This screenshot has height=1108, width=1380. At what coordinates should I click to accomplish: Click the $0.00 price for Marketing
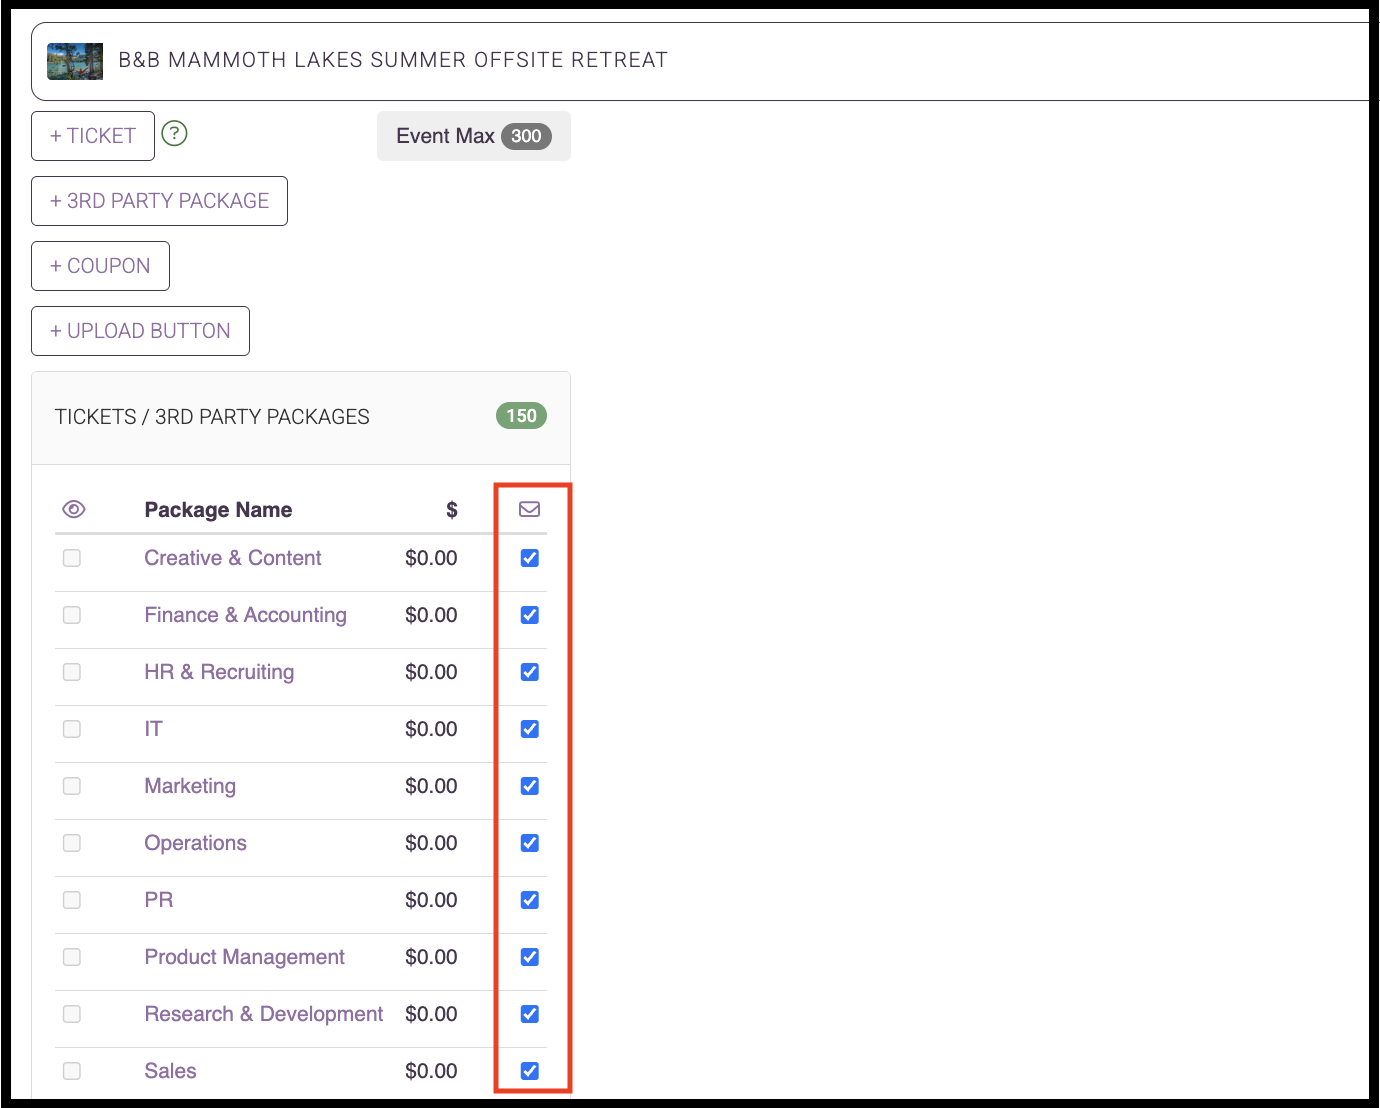click(431, 786)
